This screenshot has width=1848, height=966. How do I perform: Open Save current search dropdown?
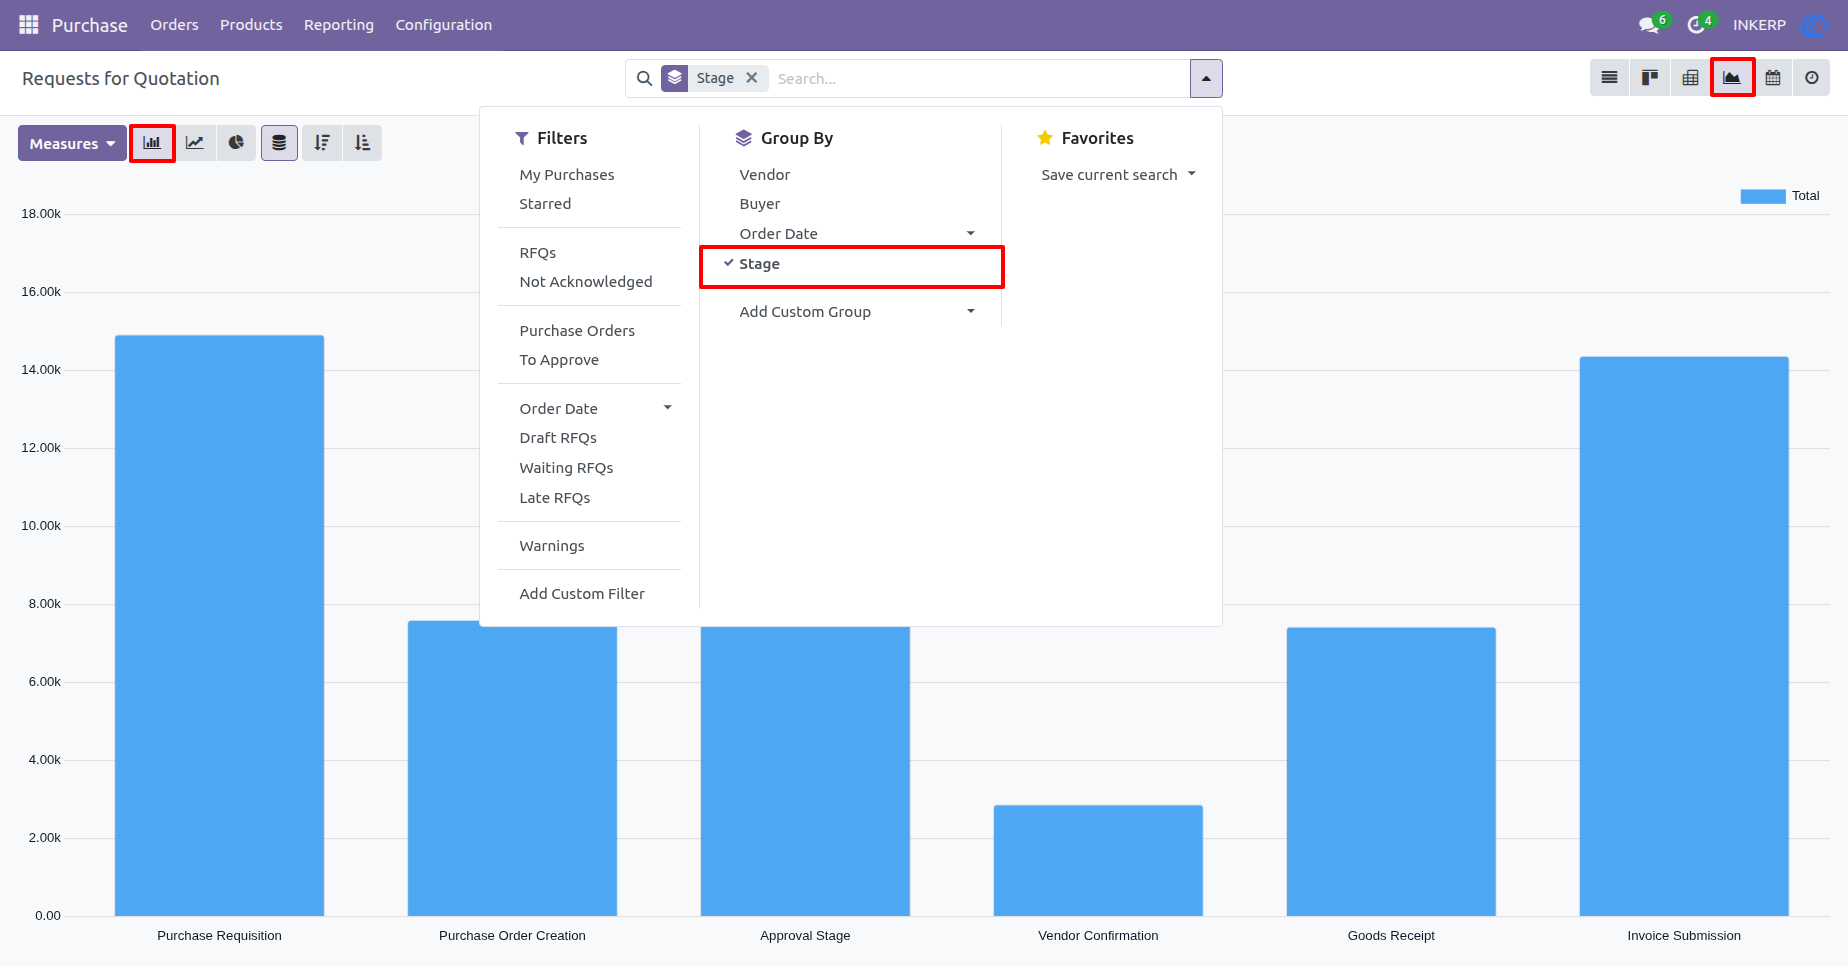click(1118, 175)
